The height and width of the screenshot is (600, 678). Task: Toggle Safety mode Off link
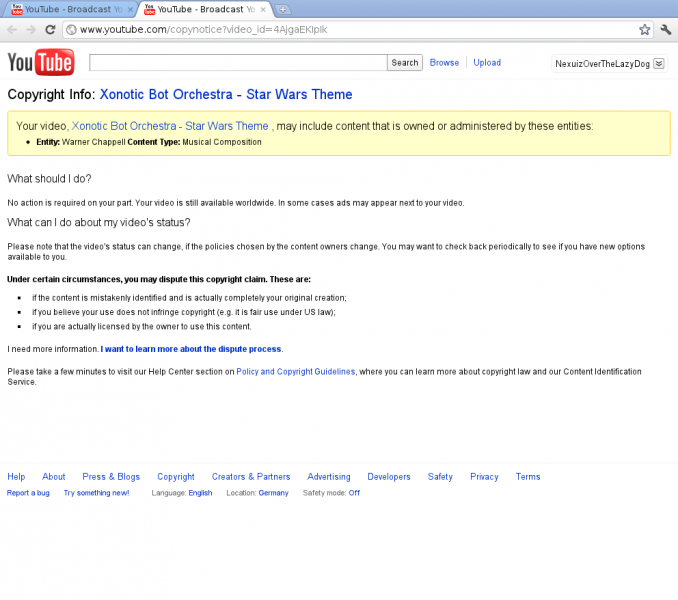pyautogui.click(x=354, y=493)
